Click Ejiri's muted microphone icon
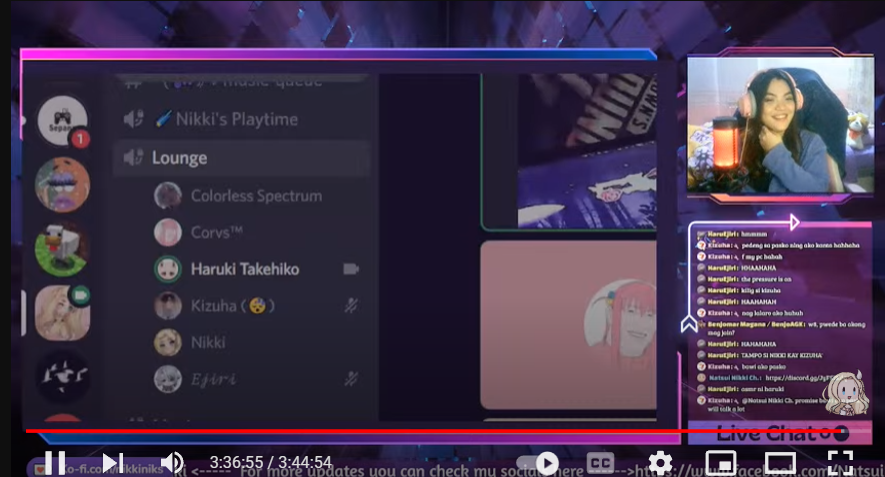Image resolution: width=885 pixels, height=477 pixels. (x=351, y=379)
